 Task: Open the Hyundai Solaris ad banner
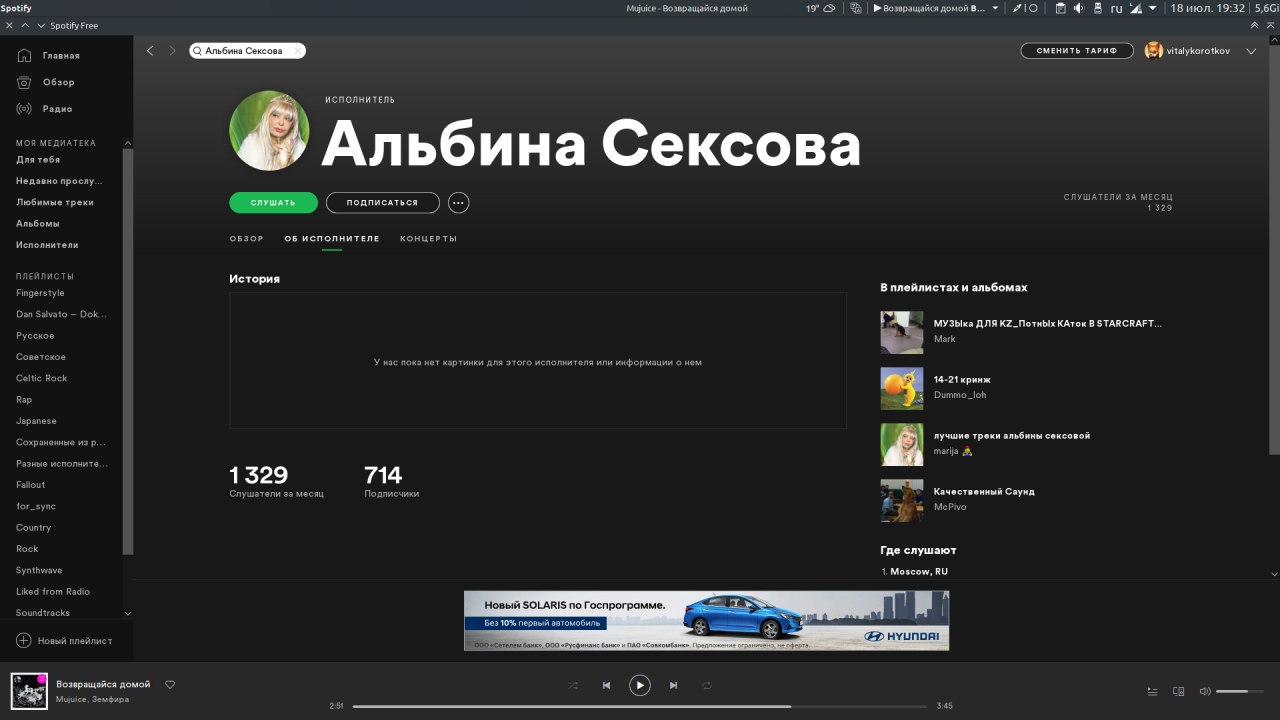pyautogui.click(x=706, y=620)
